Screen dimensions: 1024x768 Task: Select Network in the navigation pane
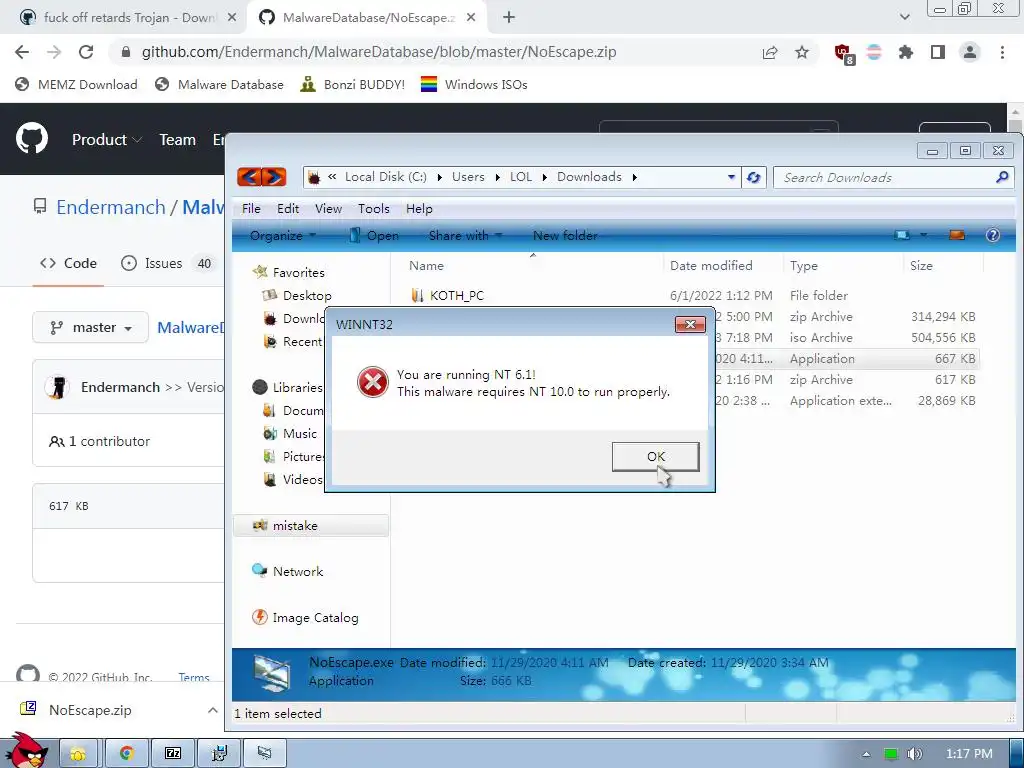click(298, 571)
